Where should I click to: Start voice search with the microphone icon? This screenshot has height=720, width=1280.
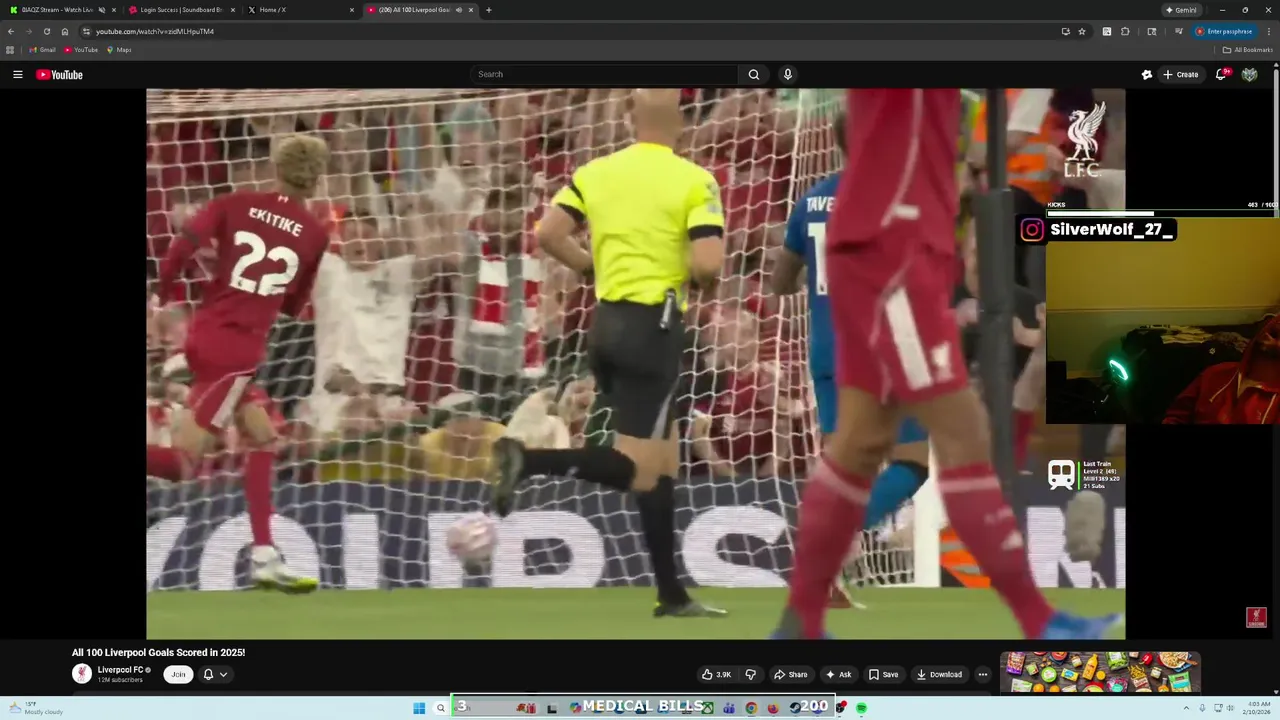click(788, 74)
